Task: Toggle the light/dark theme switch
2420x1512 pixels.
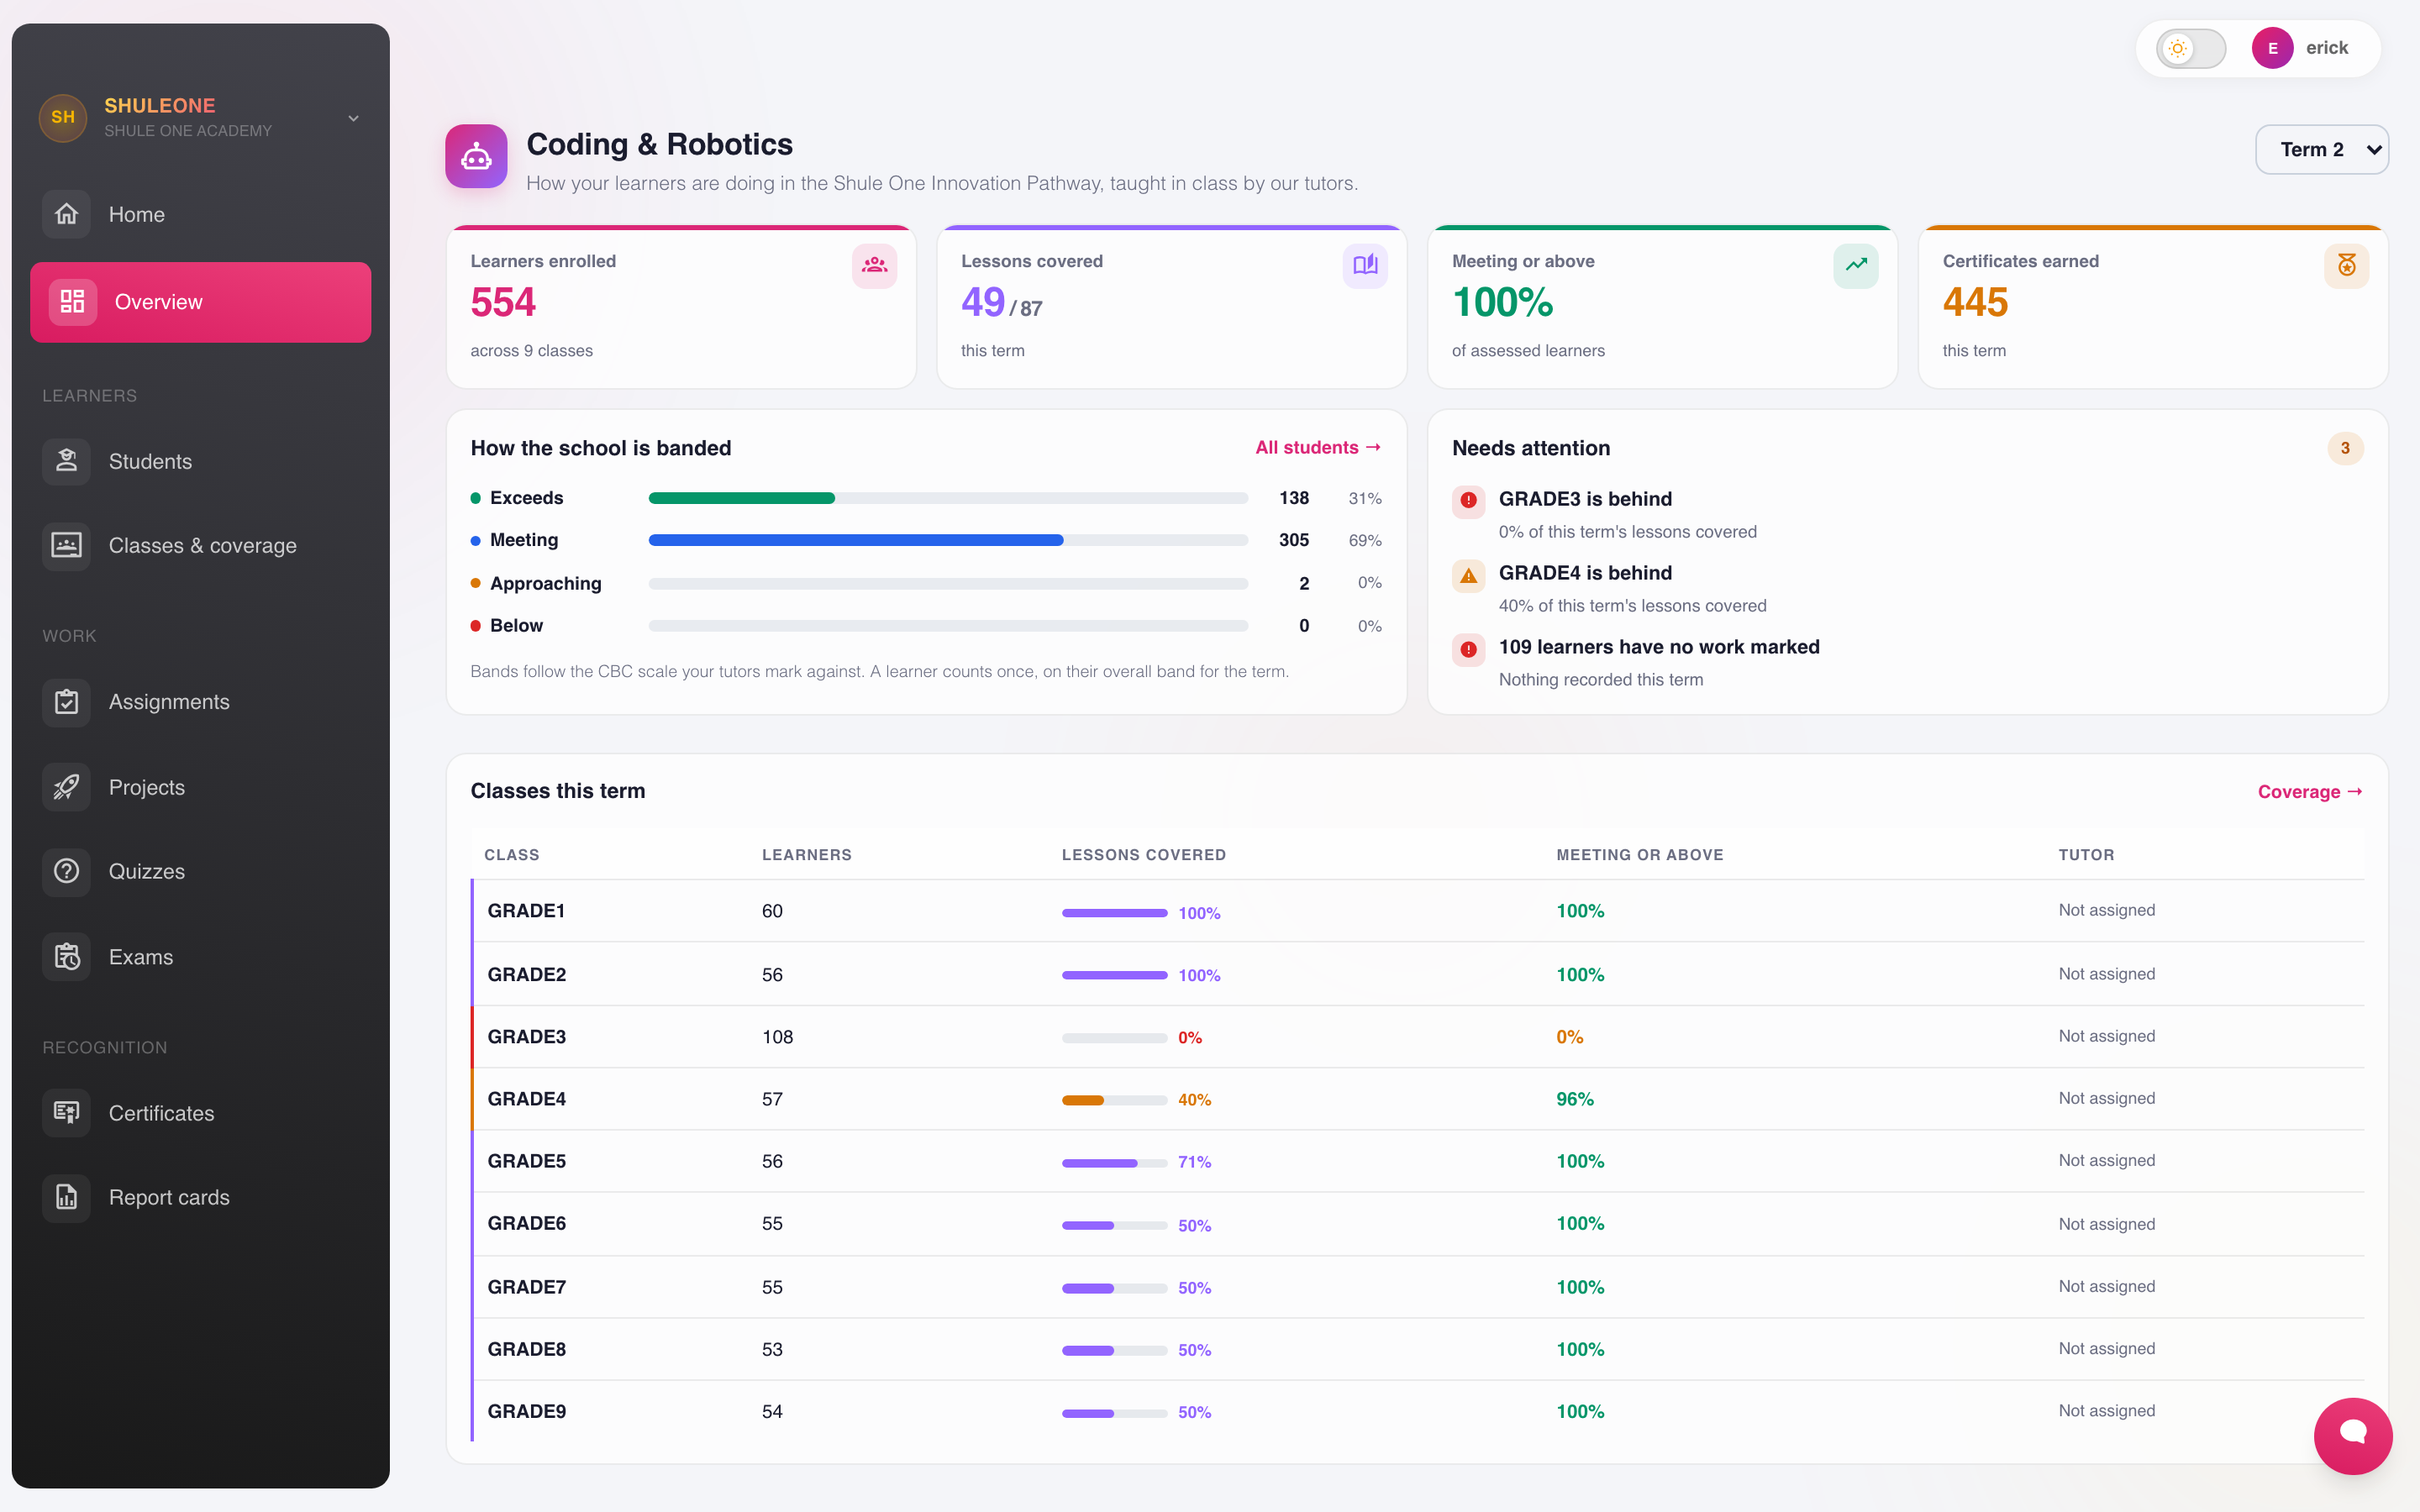Action: pyautogui.click(x=2190, y=48)
